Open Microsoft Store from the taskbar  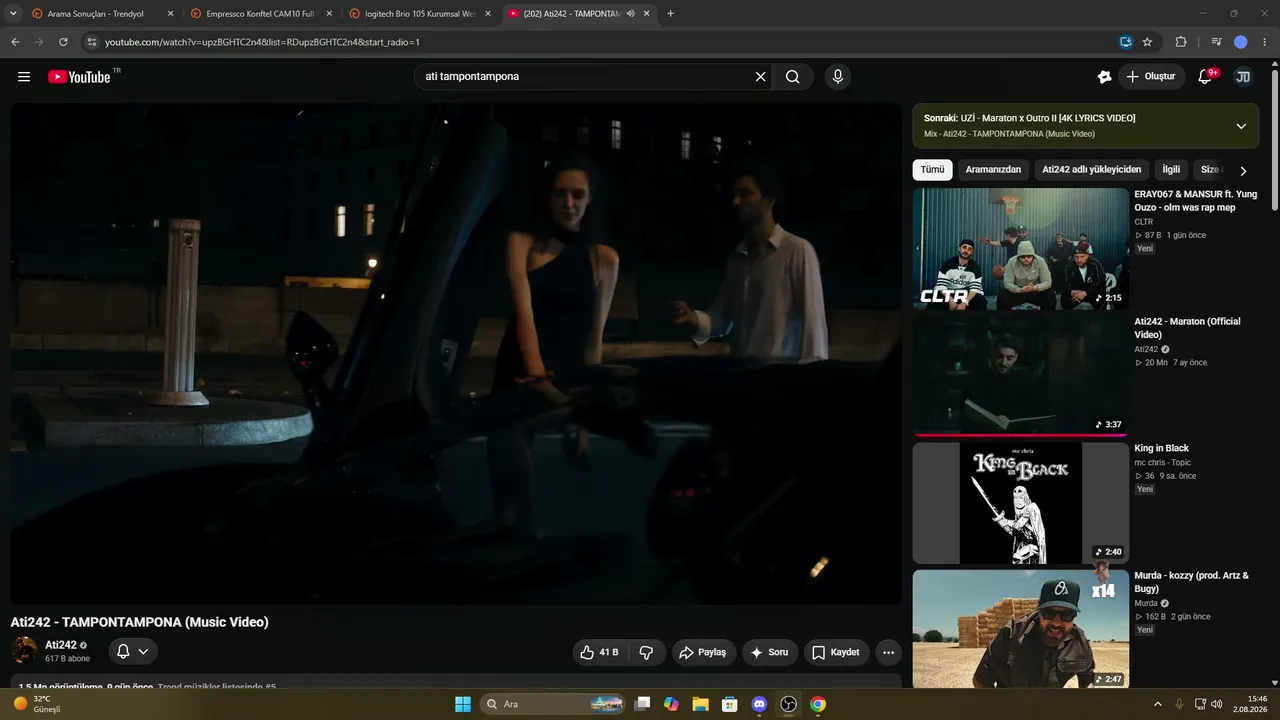730,704
